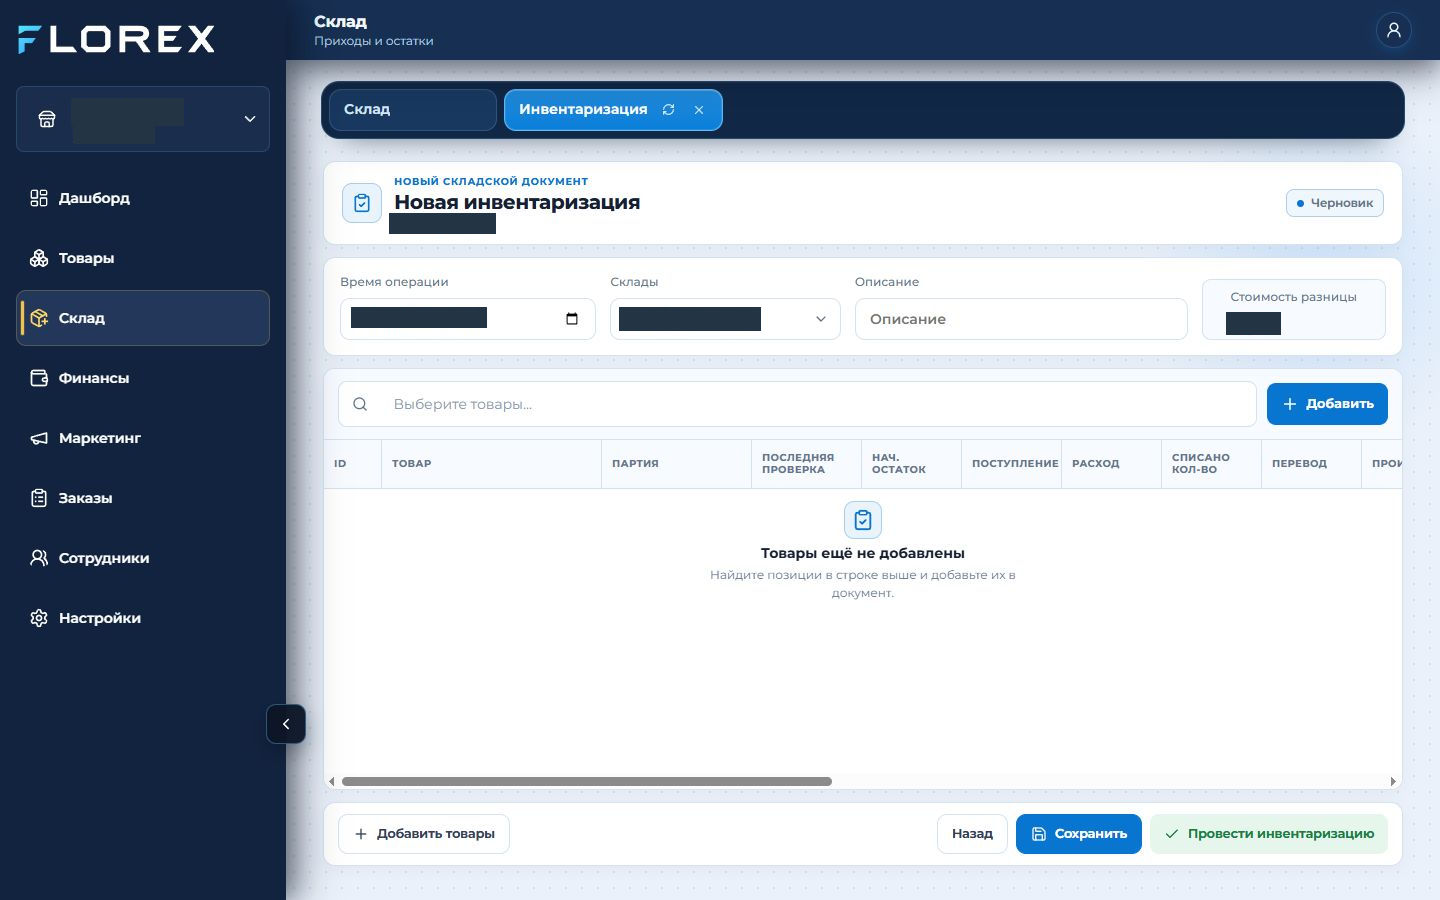Click the FLOREX logo
The height and width of the screenshot is (900, 1440).
pyautogui.click(x=117, y=39)
